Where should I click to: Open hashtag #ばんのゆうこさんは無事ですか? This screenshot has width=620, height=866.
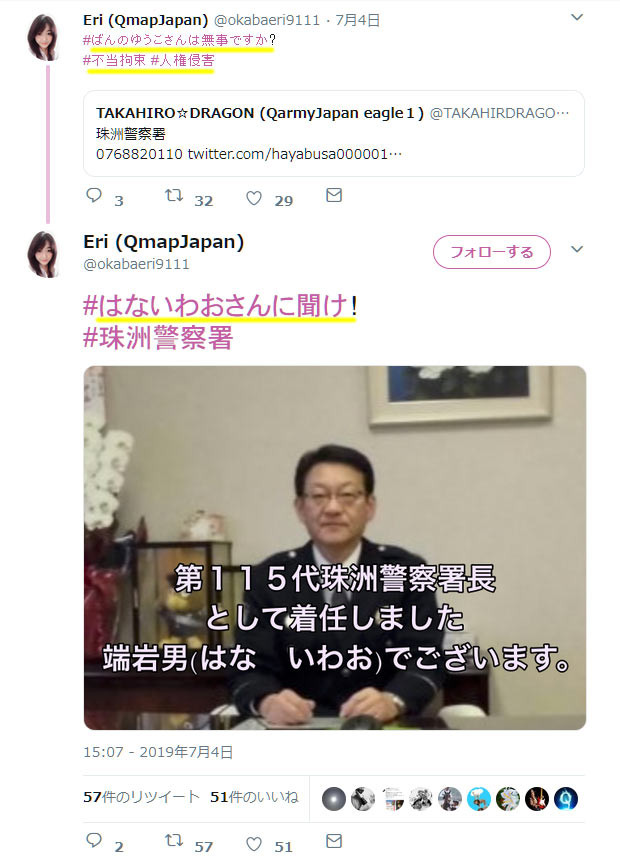pyautogui.click(x=176, y=40)
